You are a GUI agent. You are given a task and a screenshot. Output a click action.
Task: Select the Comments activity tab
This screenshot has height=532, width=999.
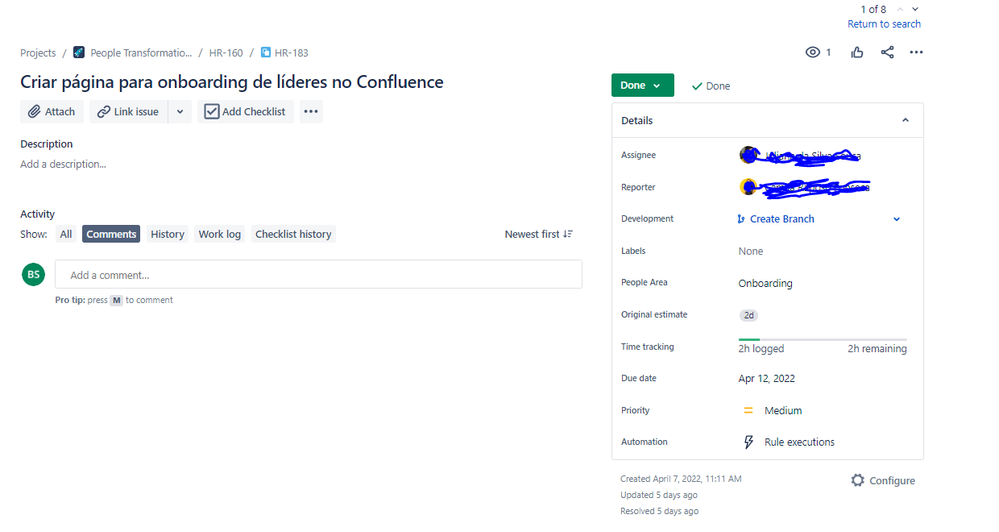click(111, 234)
